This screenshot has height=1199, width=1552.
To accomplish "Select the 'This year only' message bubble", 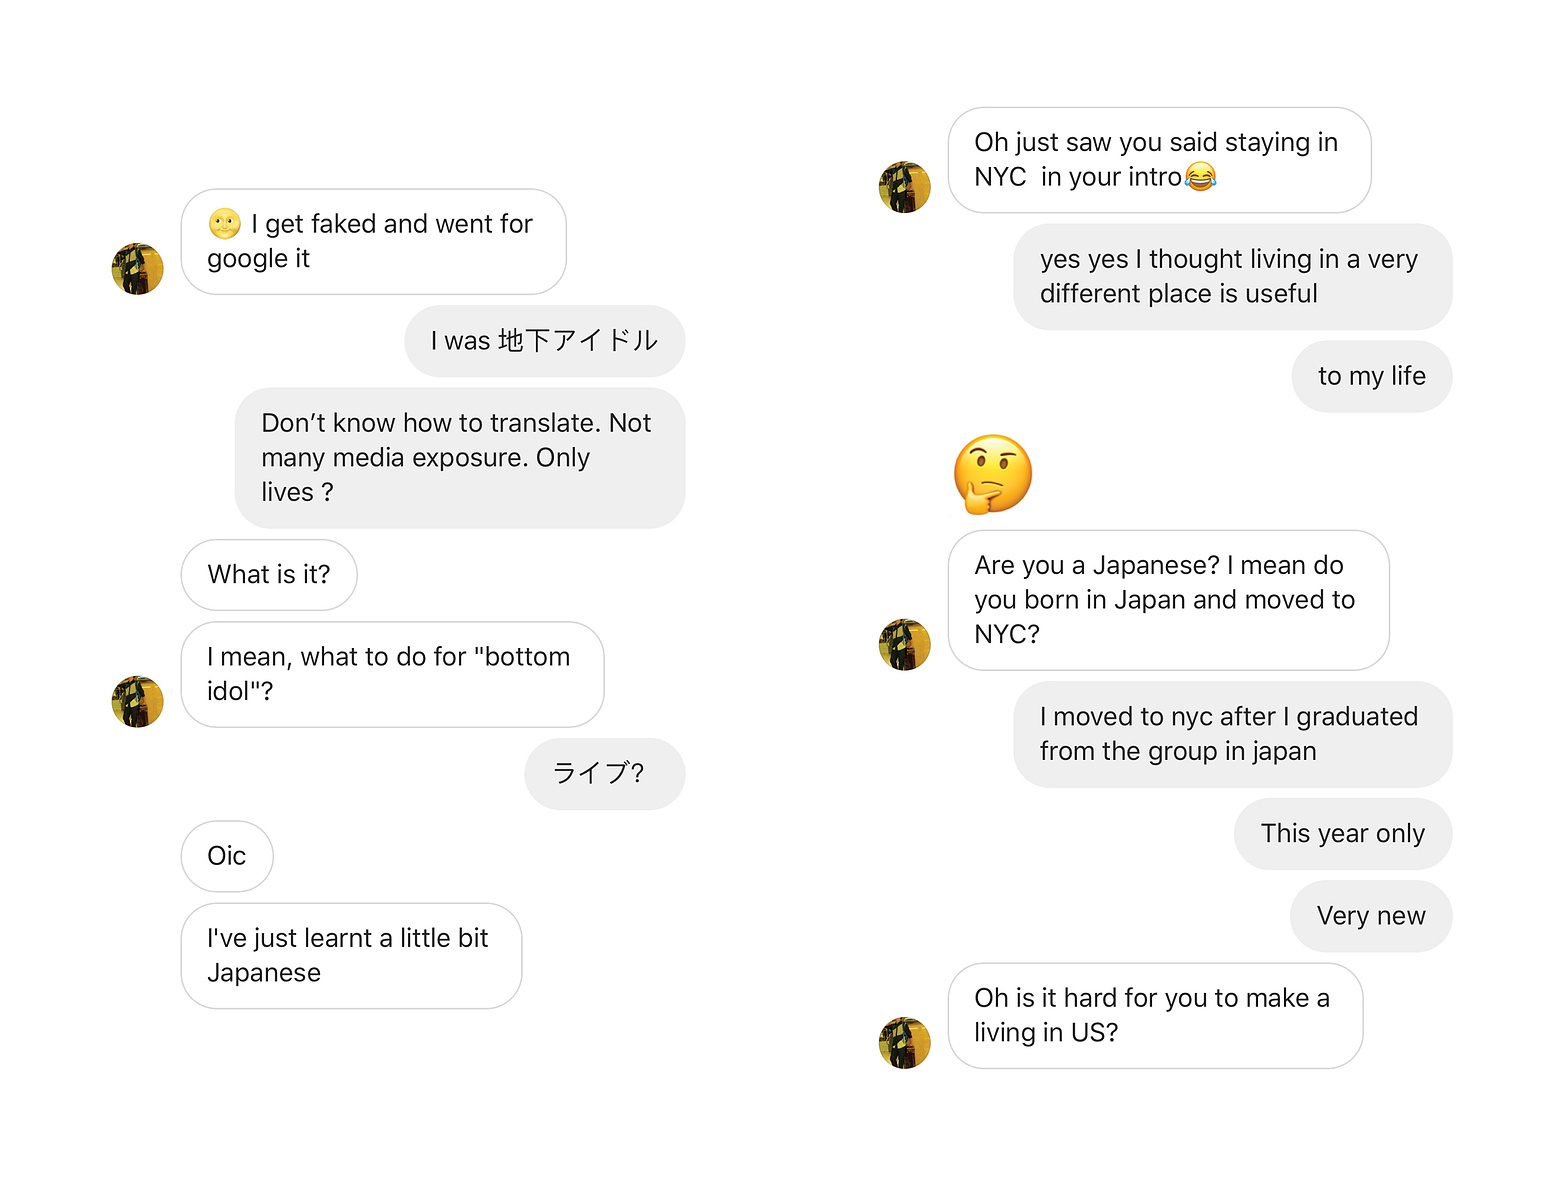I will coord(1343,834).
